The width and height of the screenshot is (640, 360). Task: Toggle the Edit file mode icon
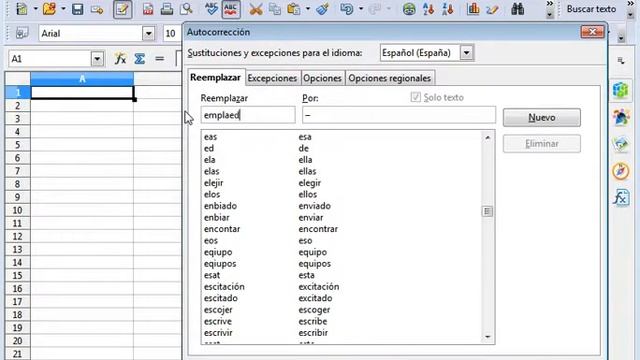tap(122, 9)
